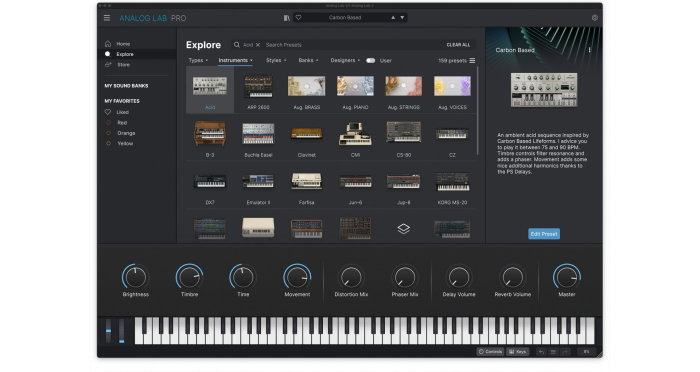Click the Phaser Mix knob
Viewport: 700px width, 372px height.
[404, 277]
